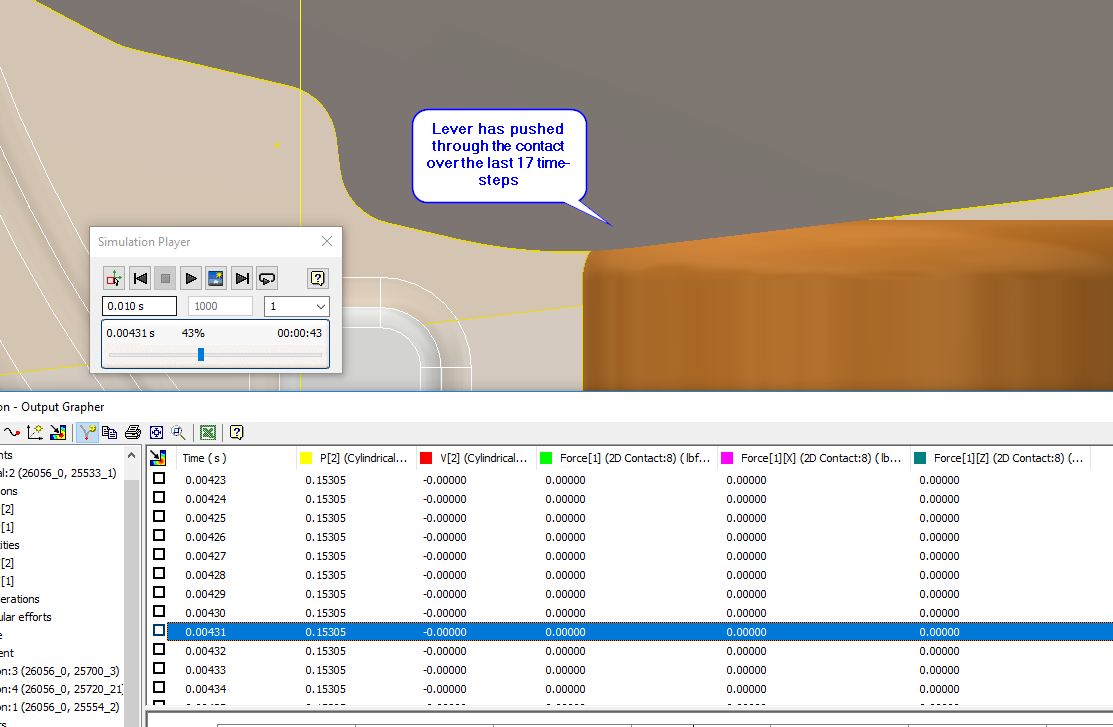
Task: Click the simulation progress slider handle
Action: click(x=203, y=354)
